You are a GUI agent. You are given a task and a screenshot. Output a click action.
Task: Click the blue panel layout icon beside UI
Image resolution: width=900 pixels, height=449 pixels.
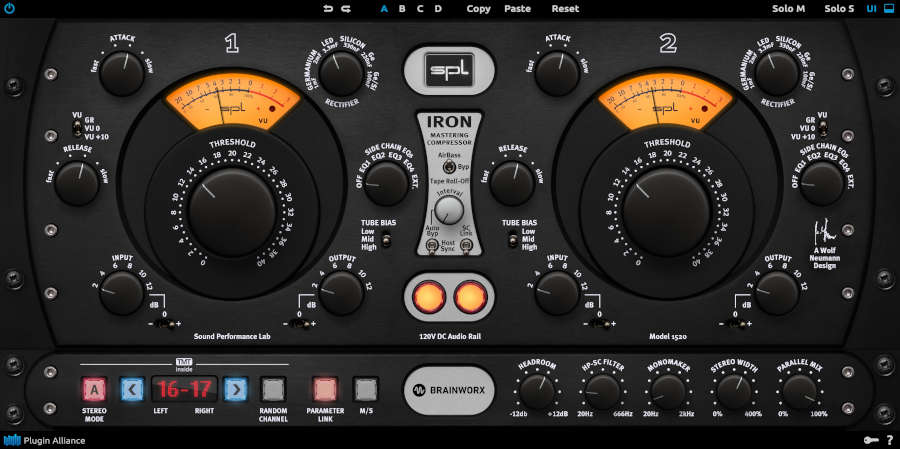tap(888, 9)
